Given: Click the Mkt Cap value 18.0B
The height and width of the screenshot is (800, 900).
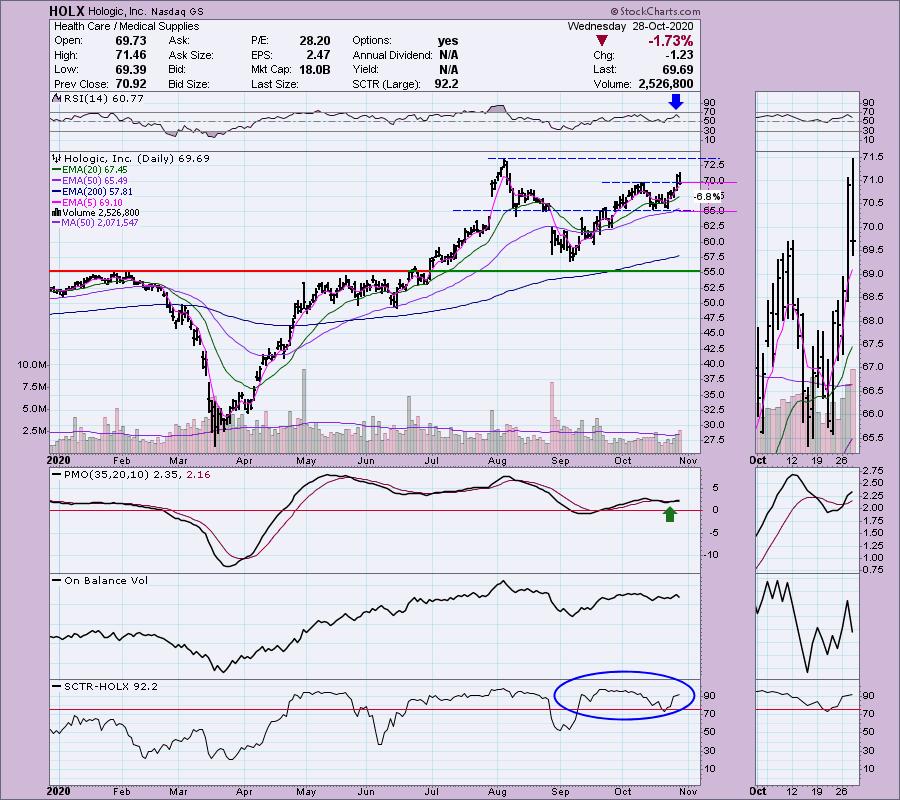Looking at the screenshot, I should pyautogui.click(x=315, y=69).
